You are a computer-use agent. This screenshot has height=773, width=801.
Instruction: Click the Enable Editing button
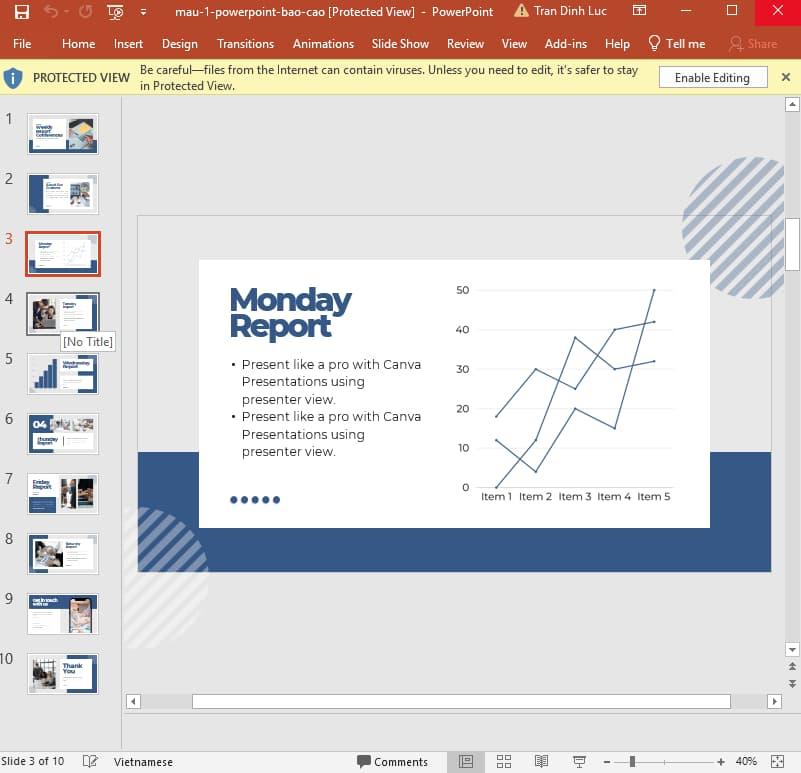tap(712, 77)
